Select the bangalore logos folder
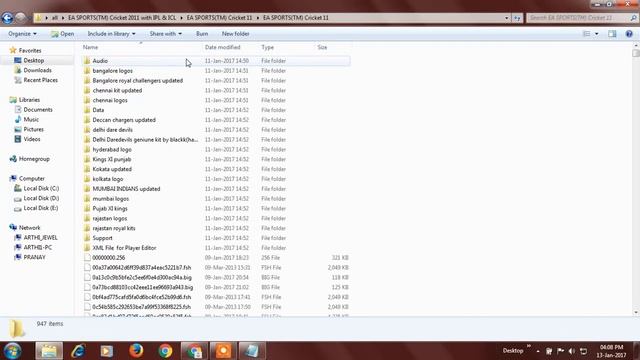 113,71
